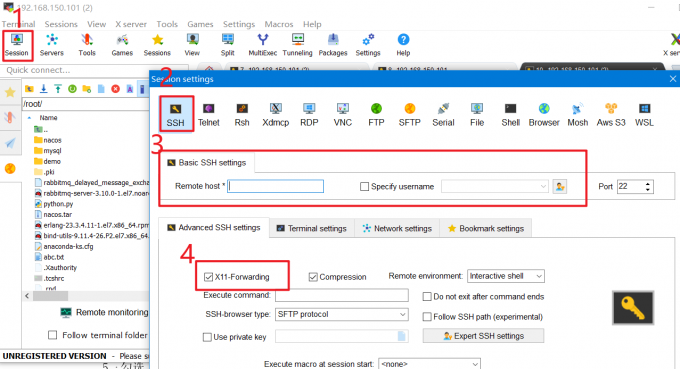Screen dimensions: 680x369
Task: Select the nacos folder in file list
Action: point(48,140)
